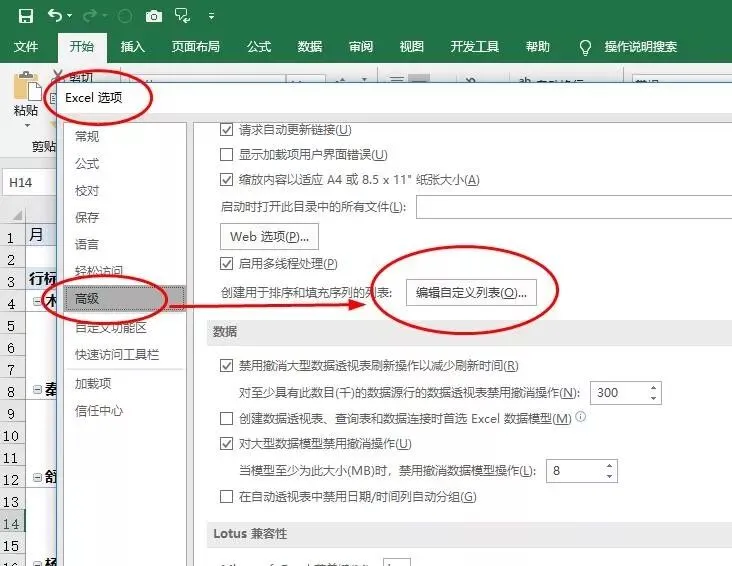Open the 粘贴 dropdown arrow
This screenshot has height=566, width=732.
pos(27,126)
